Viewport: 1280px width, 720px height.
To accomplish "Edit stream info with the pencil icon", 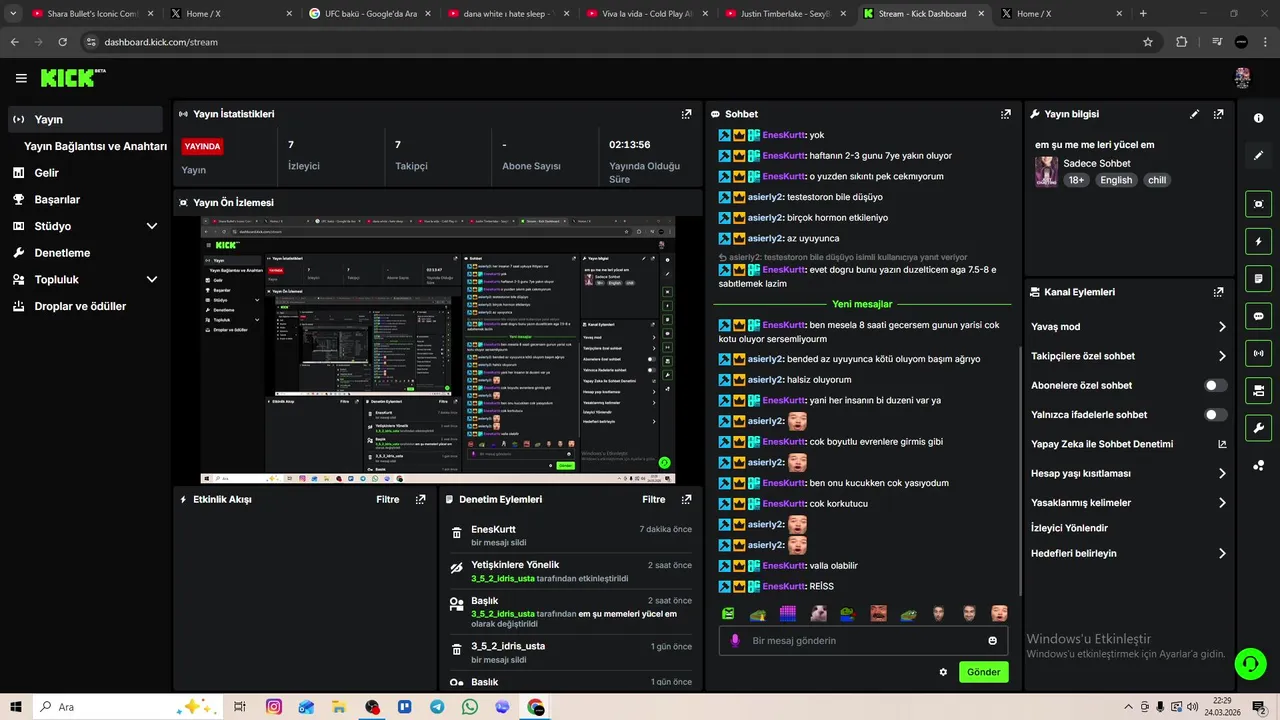I will coord(1194,114).
